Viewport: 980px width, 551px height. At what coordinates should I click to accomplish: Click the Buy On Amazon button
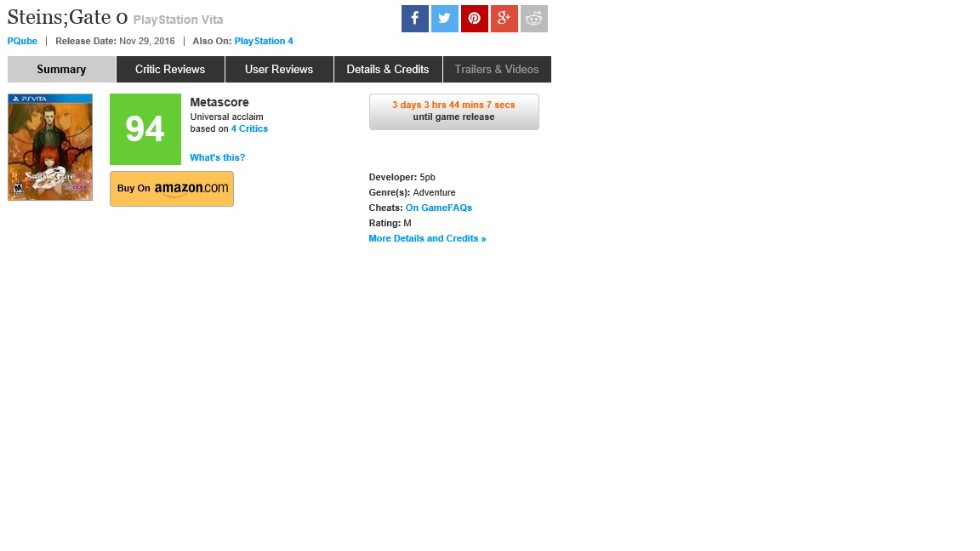point(172,189)
